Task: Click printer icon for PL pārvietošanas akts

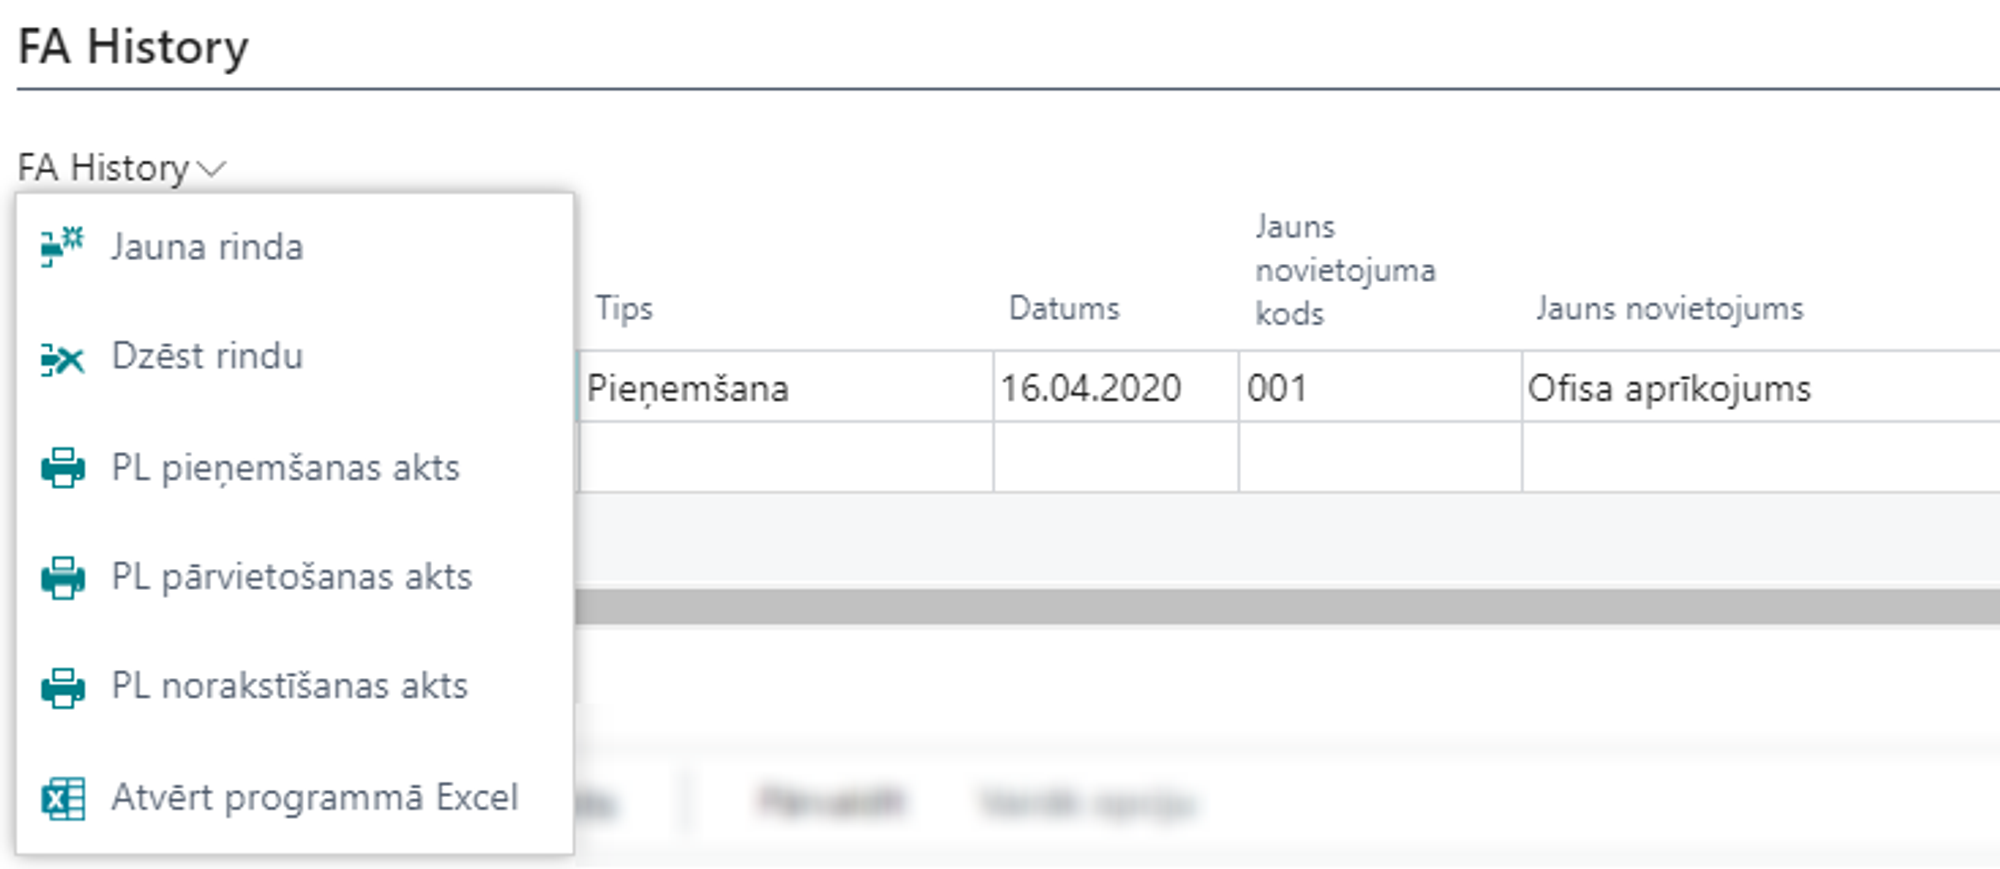Action: point(62,577)
